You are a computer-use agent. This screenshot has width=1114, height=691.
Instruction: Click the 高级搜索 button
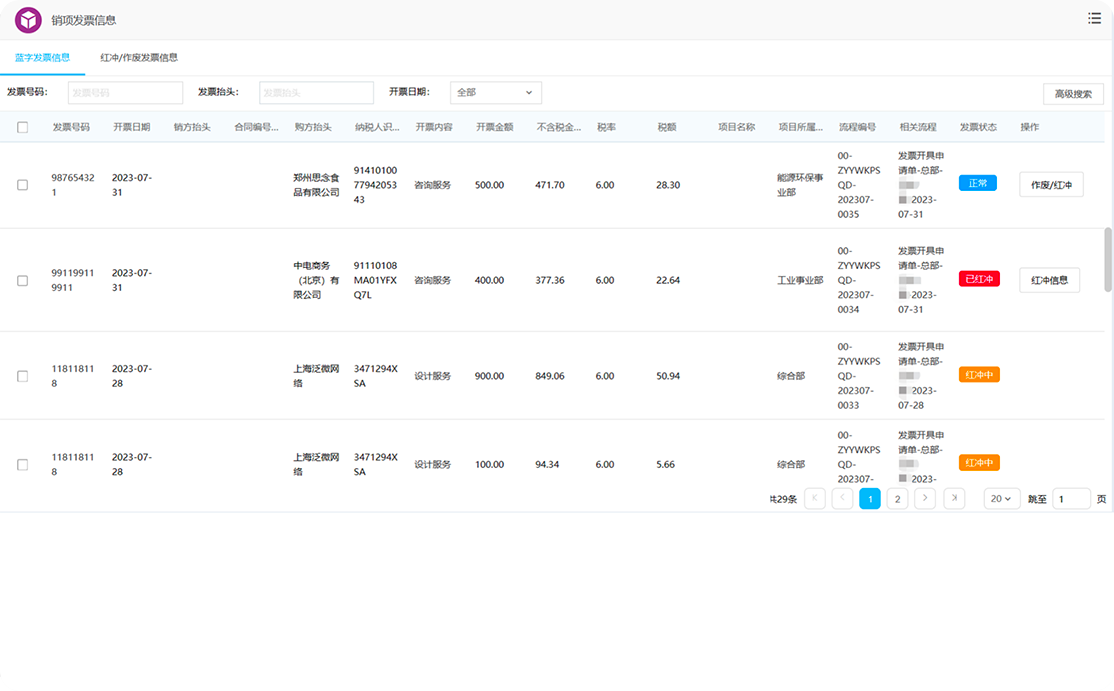point(1073,94)
